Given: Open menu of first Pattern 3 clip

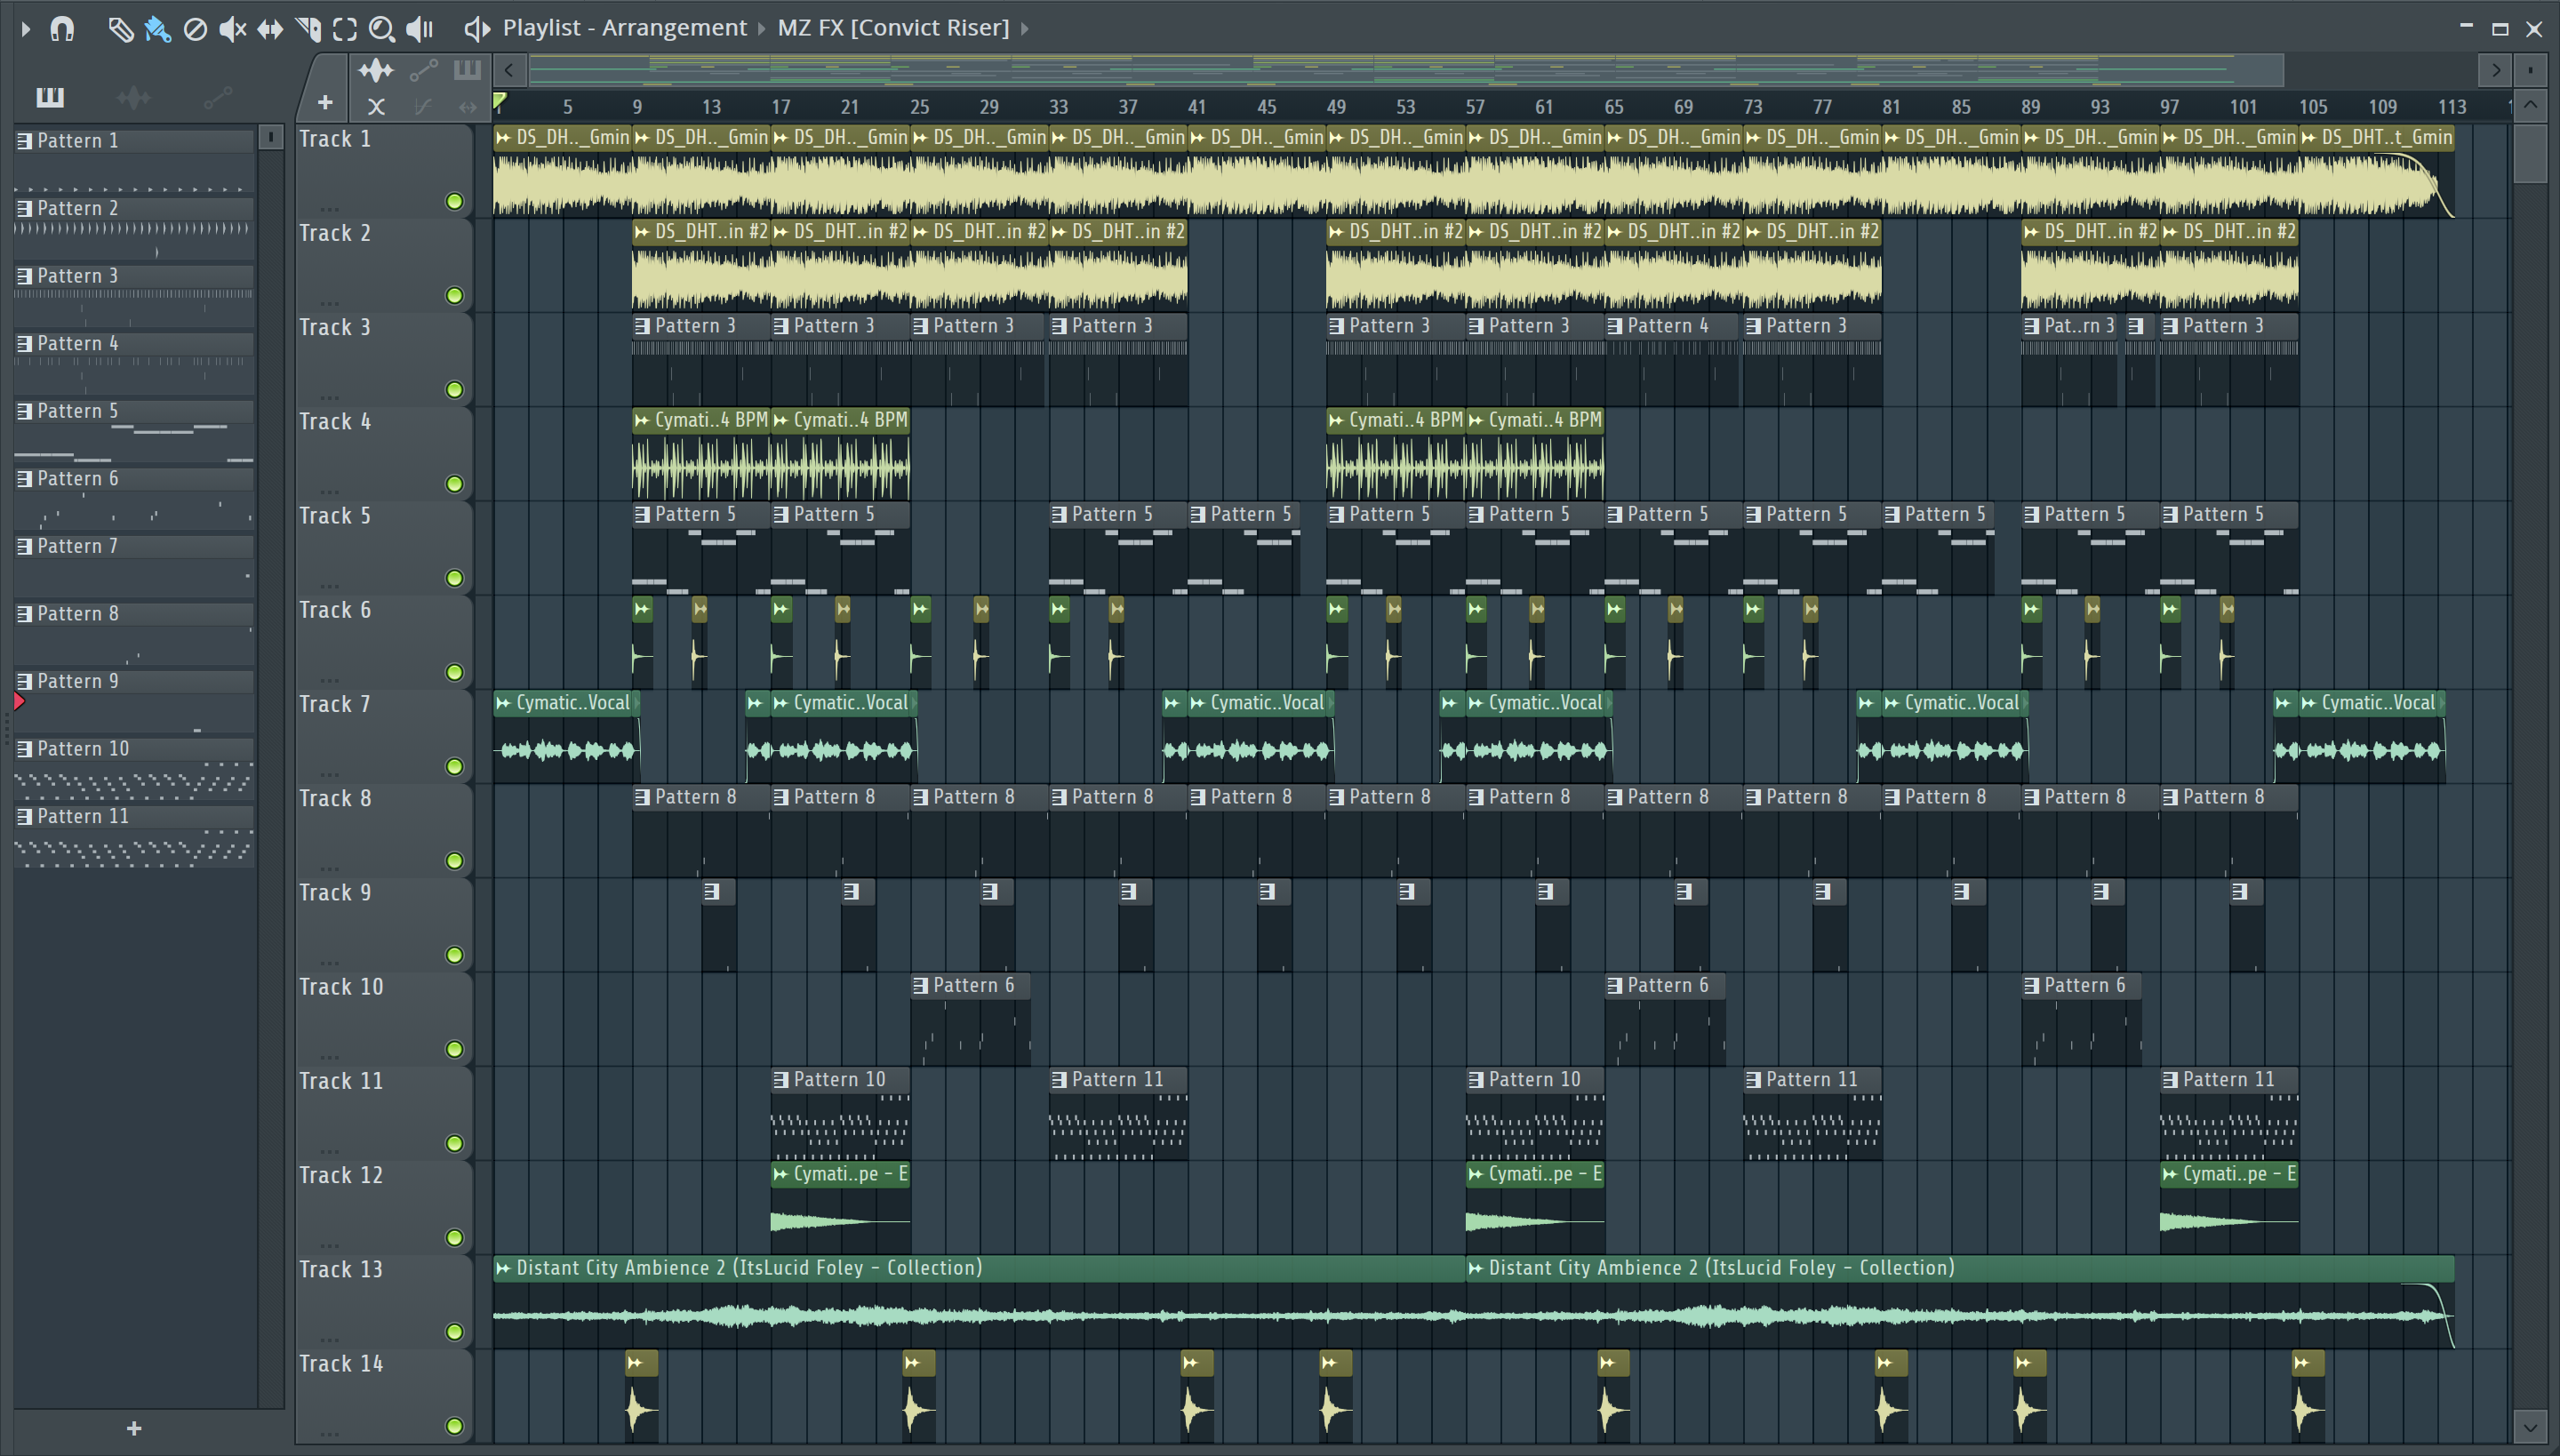Looking at the screenshot, I should click(x=643, y=326).
